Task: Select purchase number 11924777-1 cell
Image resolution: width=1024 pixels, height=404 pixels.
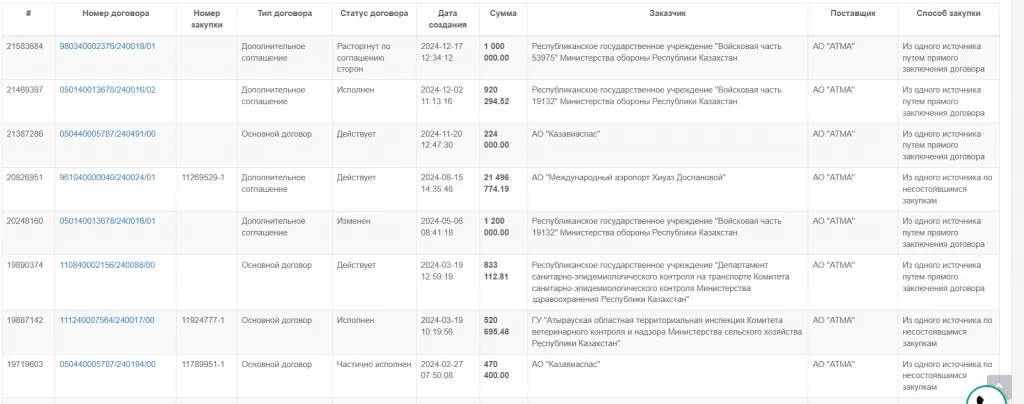Action: (203, 320)
